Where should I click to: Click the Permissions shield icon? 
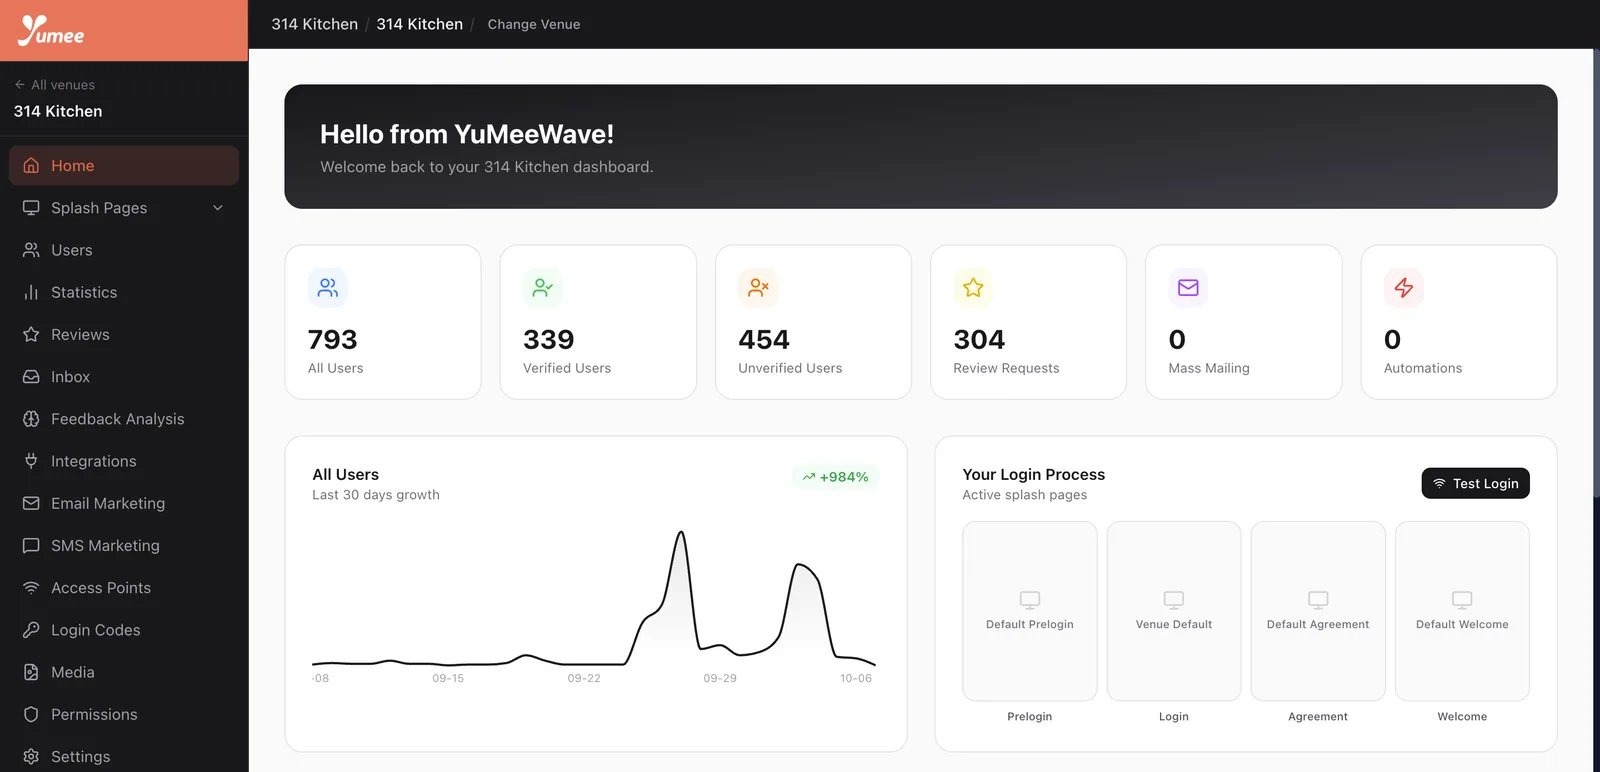(31, 714)
